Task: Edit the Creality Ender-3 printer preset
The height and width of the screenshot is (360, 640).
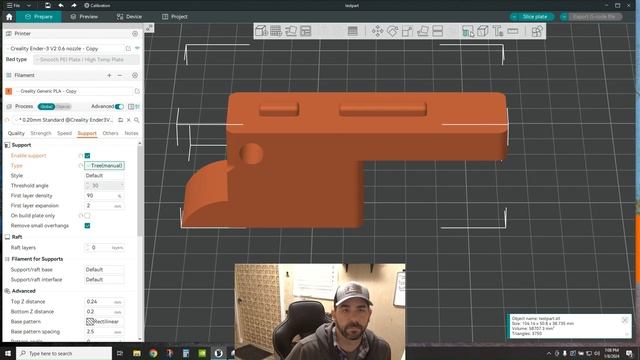Action: coord(128,48)
